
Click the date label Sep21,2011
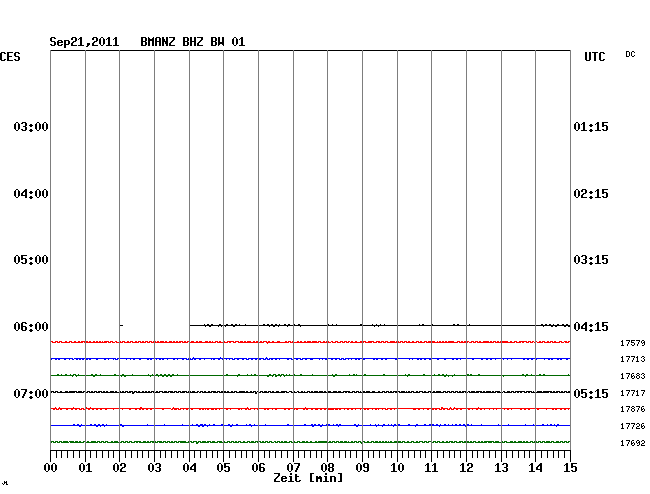tap(84, 42)
